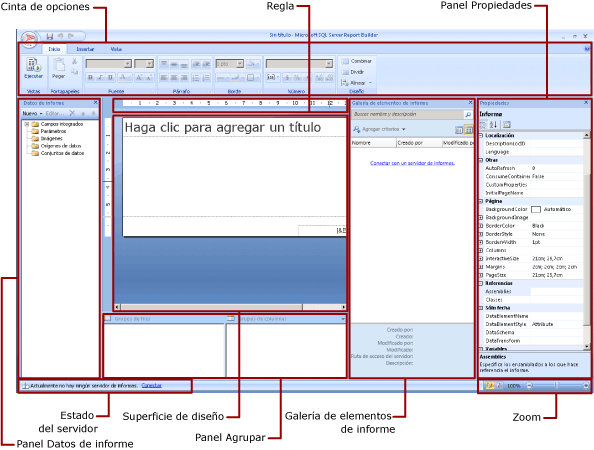
Task: Open the font color button
Action: (x=124, y=78)
